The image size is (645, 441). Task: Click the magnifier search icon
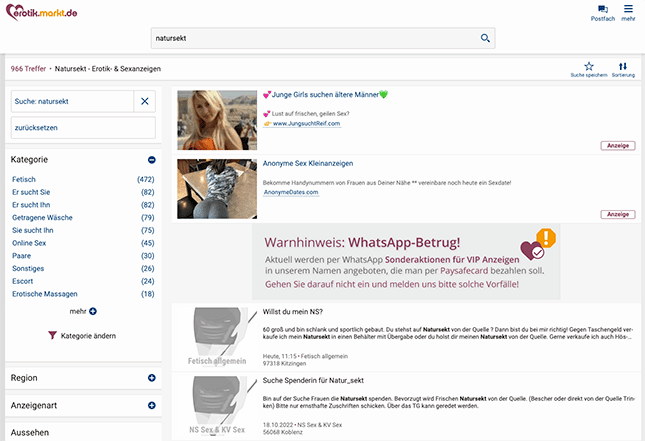[x=486, y=39]
